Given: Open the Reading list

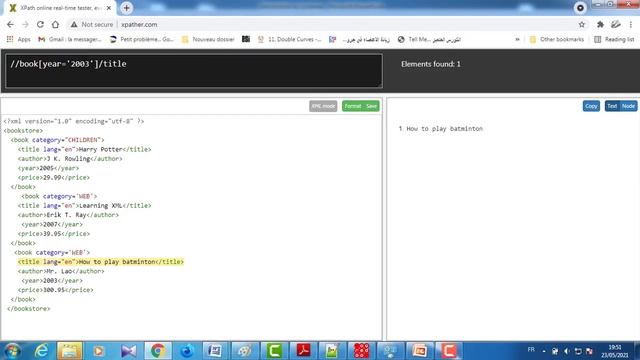Looking at the screenshot, I should tap(614, 39).
